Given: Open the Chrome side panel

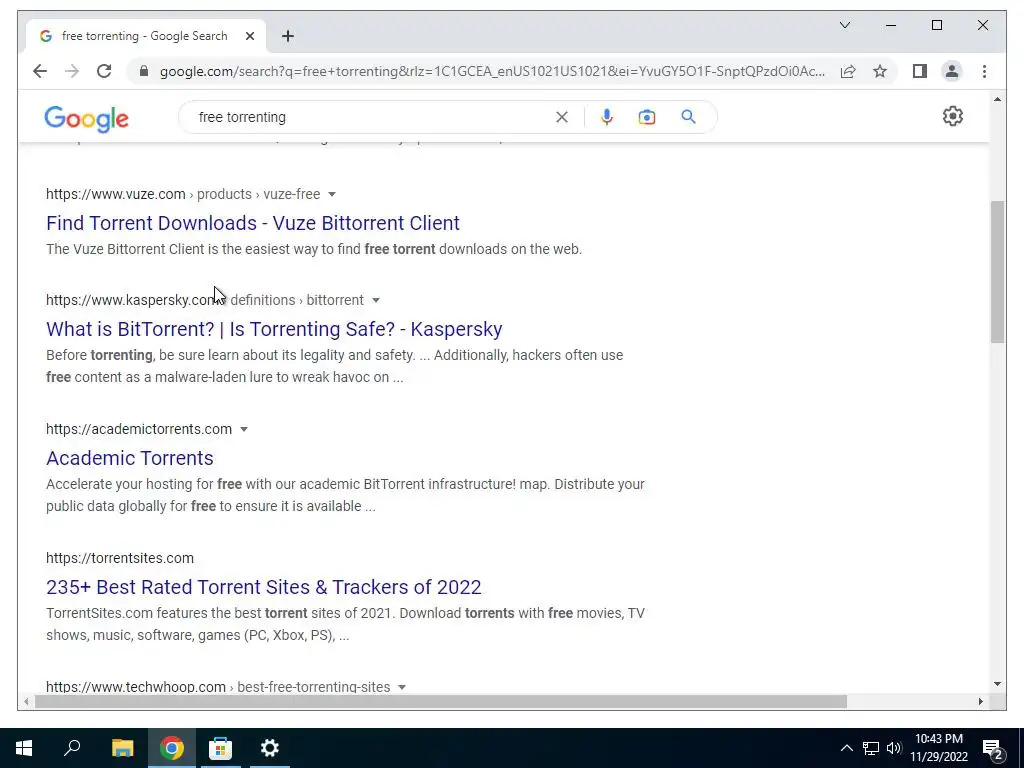Looking at the screenshot, I should click(920, 71).
